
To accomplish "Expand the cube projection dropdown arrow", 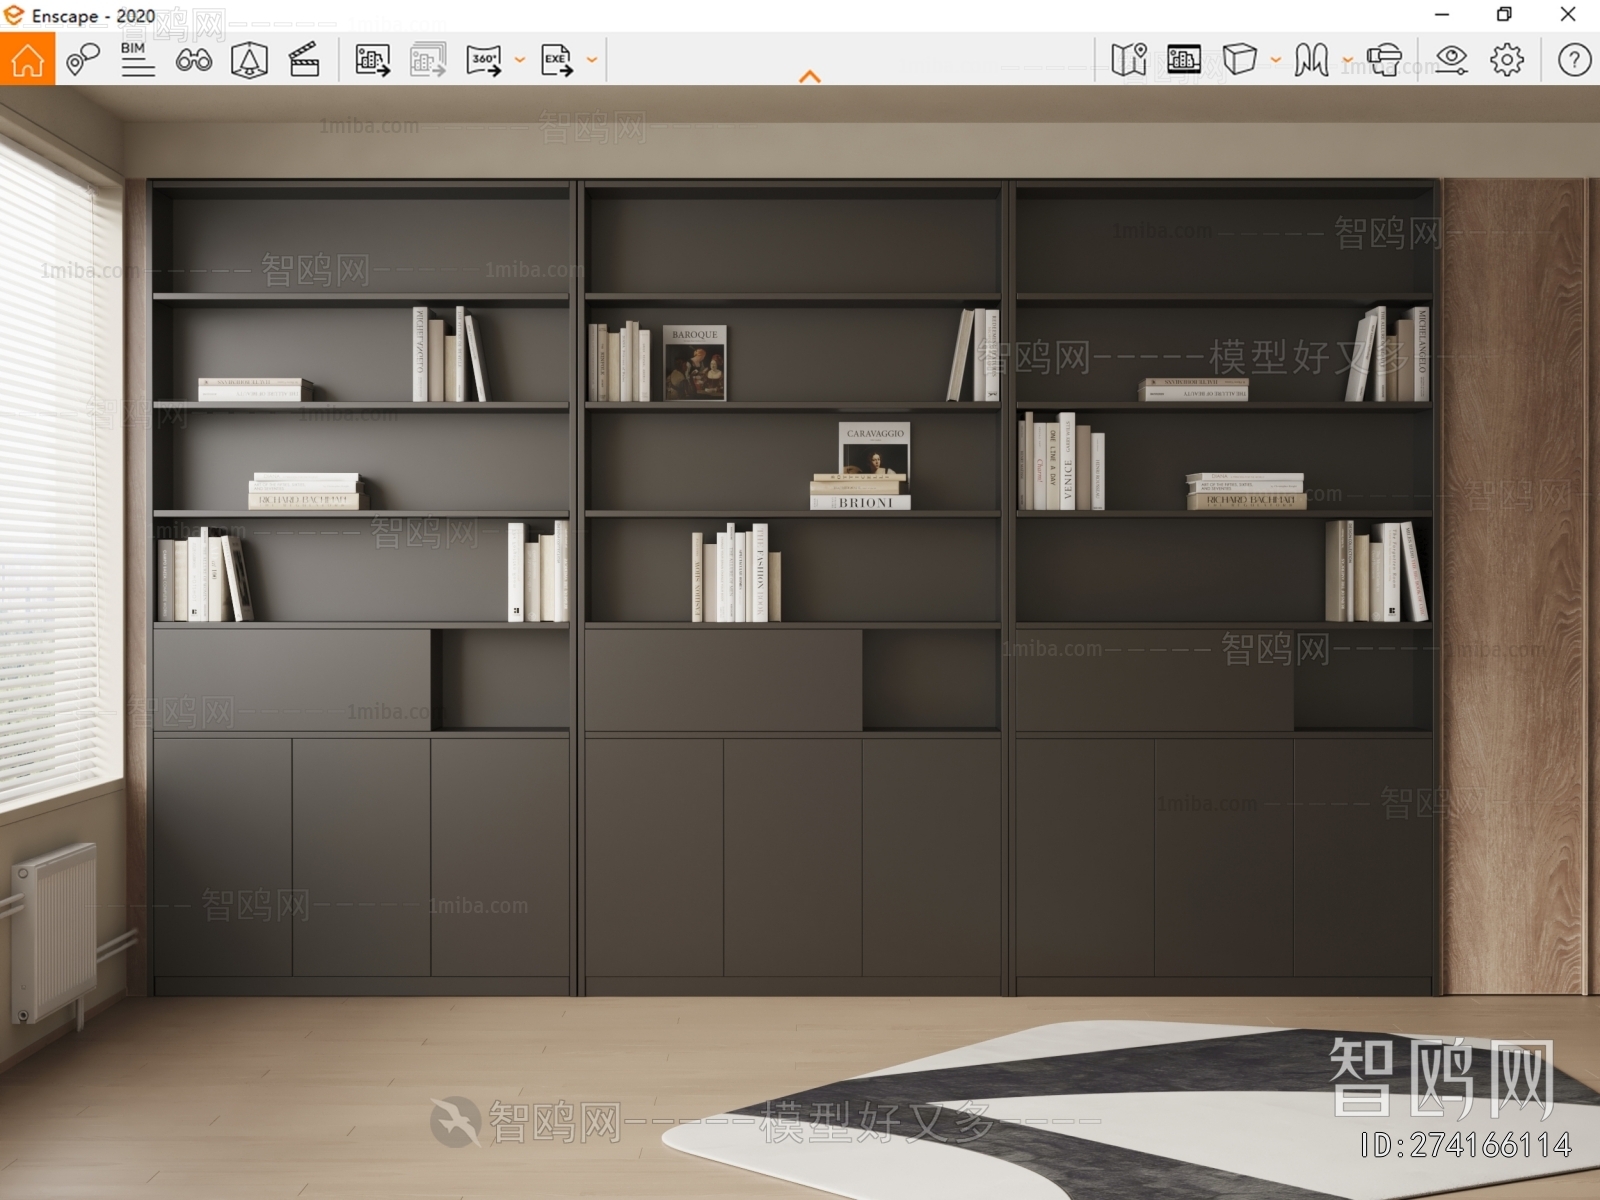I will (1276, 60).
